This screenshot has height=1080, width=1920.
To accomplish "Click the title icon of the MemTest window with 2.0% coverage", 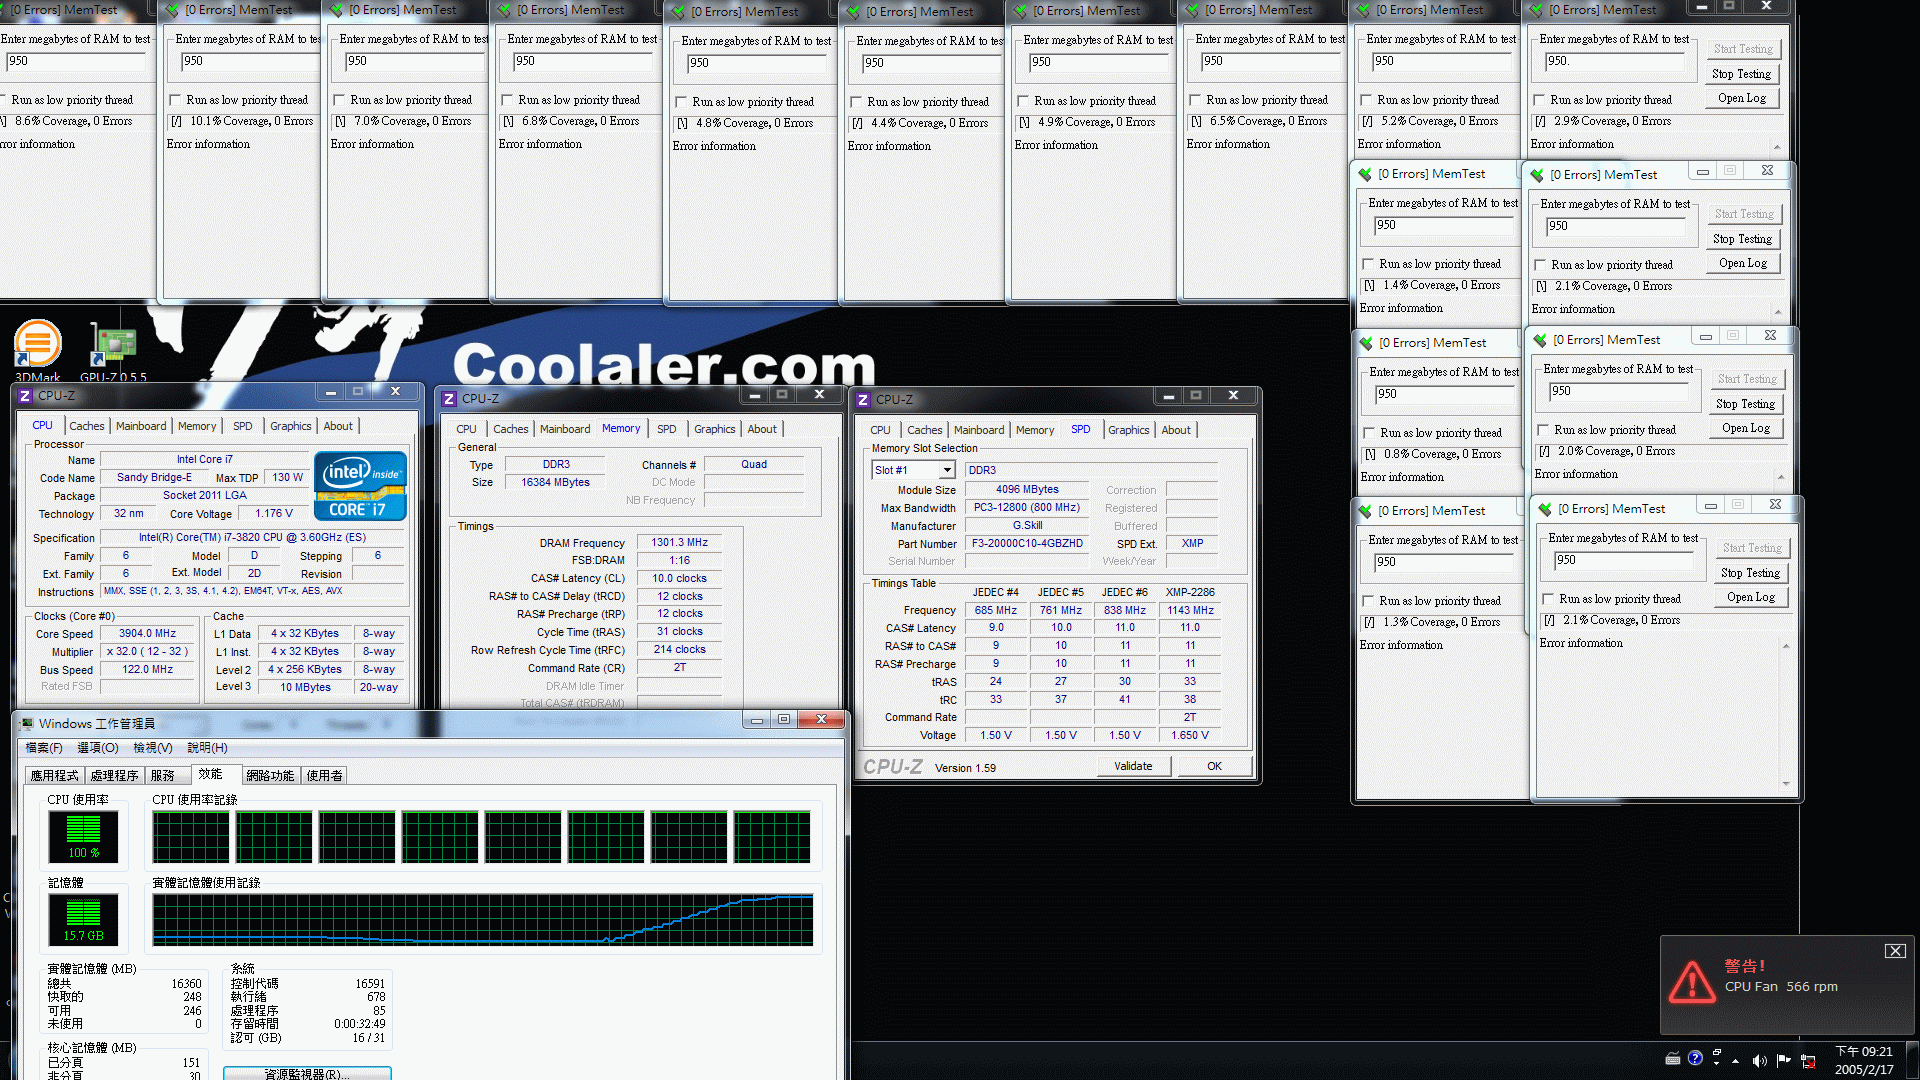I will tap(1540, 340).
